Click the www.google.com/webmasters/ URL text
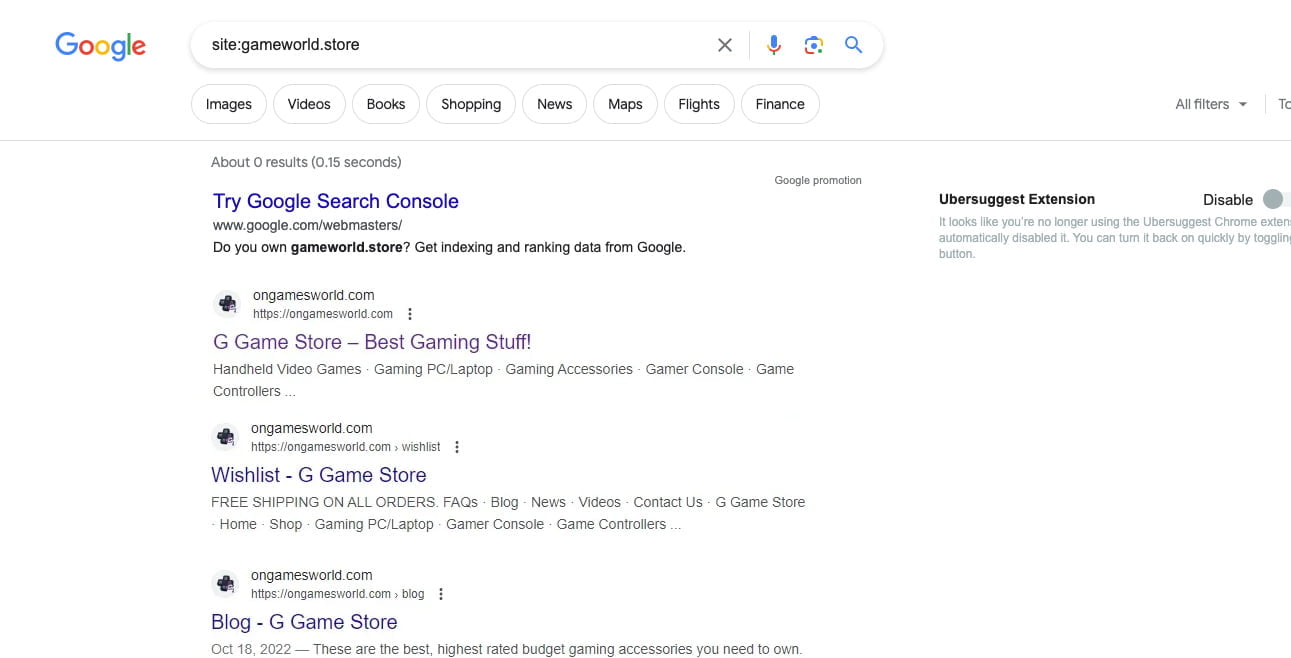The width and height of the screenshot is (1291, 658). click(308, 225)
